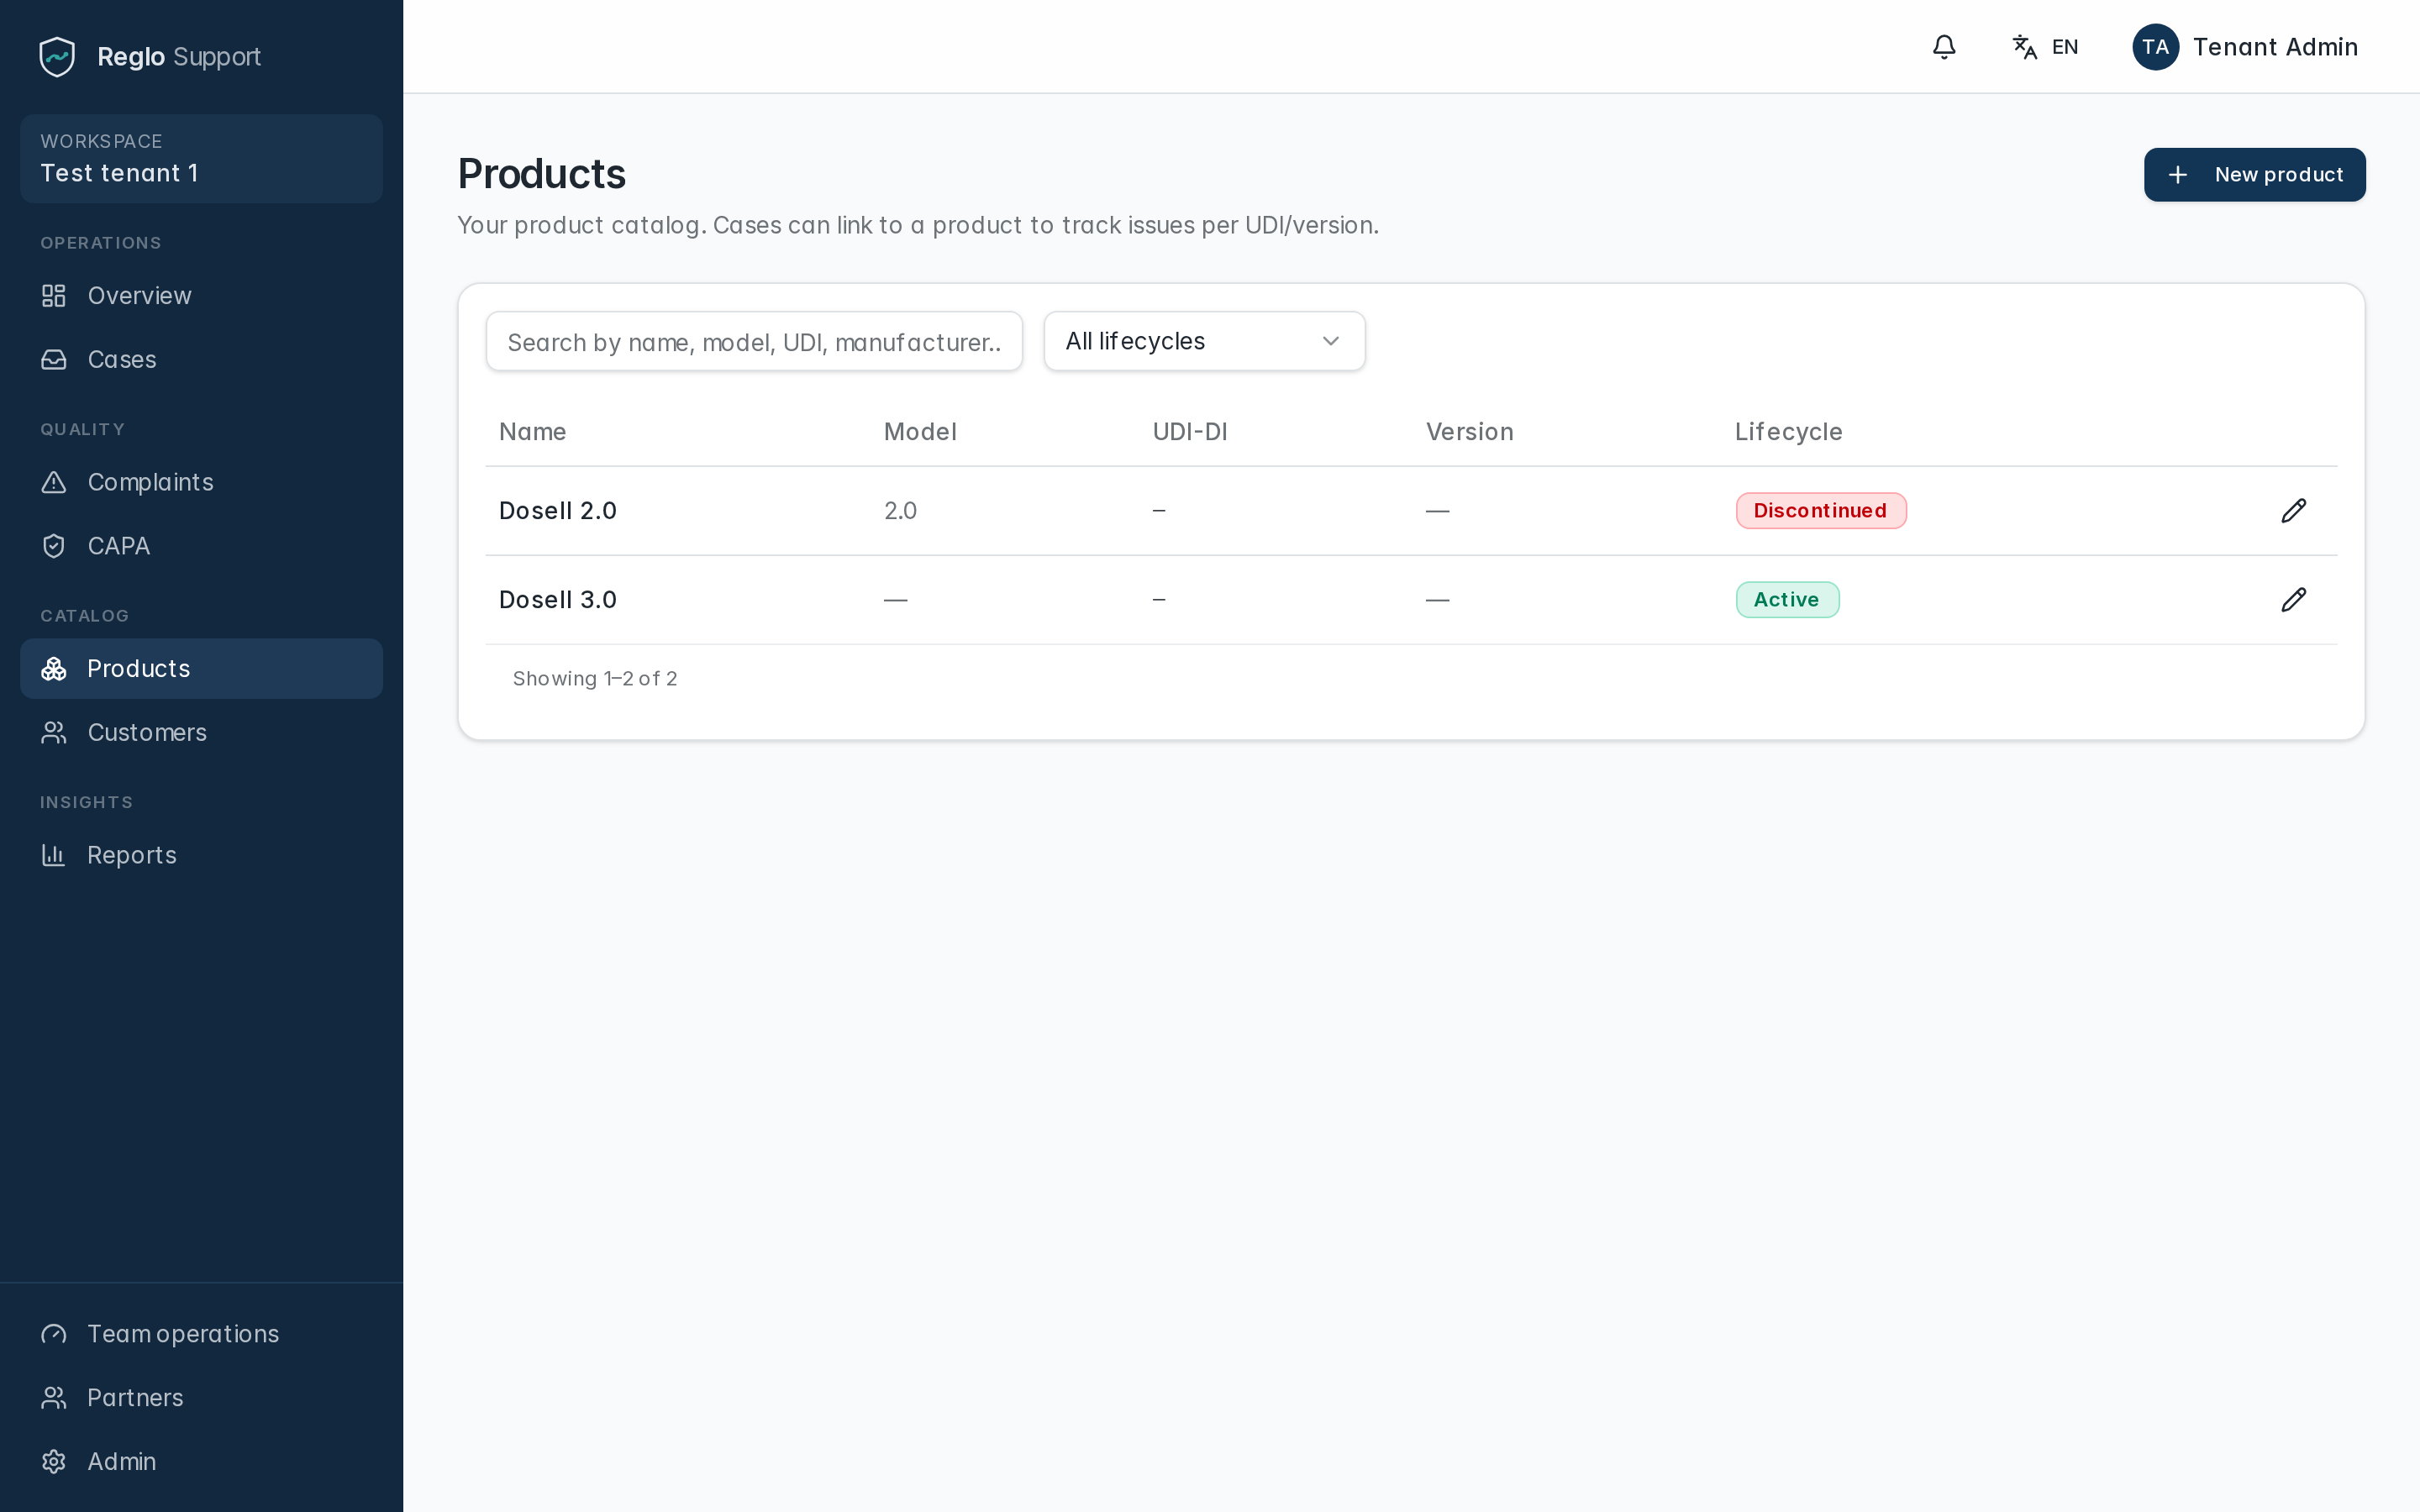This screenshot has height=1512, width=2420.
Task: Click the Discontinued lifecycle badge
Action: tap(1821, 511)
